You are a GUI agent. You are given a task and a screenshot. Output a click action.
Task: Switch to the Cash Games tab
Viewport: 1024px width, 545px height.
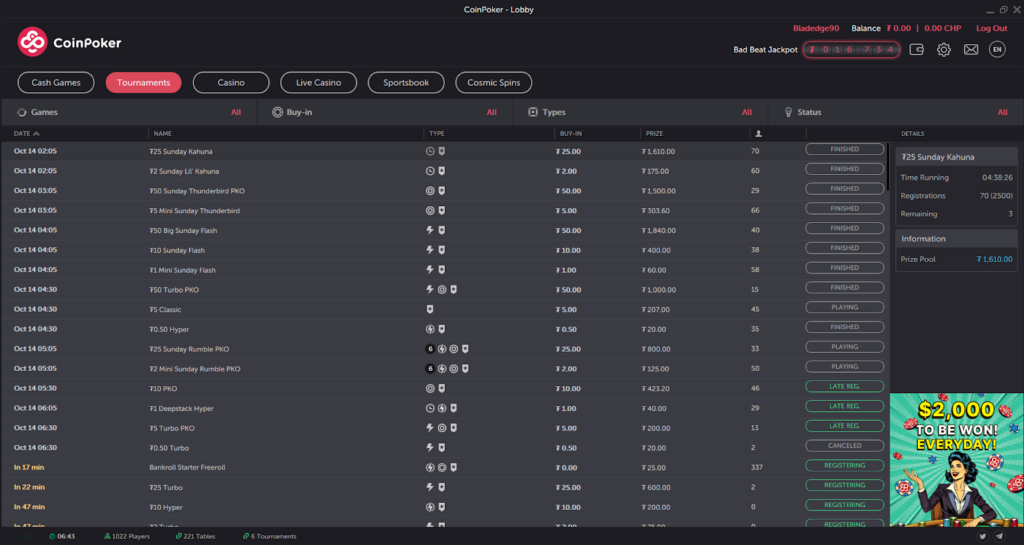pyautogui.click(x=56, y=83)
